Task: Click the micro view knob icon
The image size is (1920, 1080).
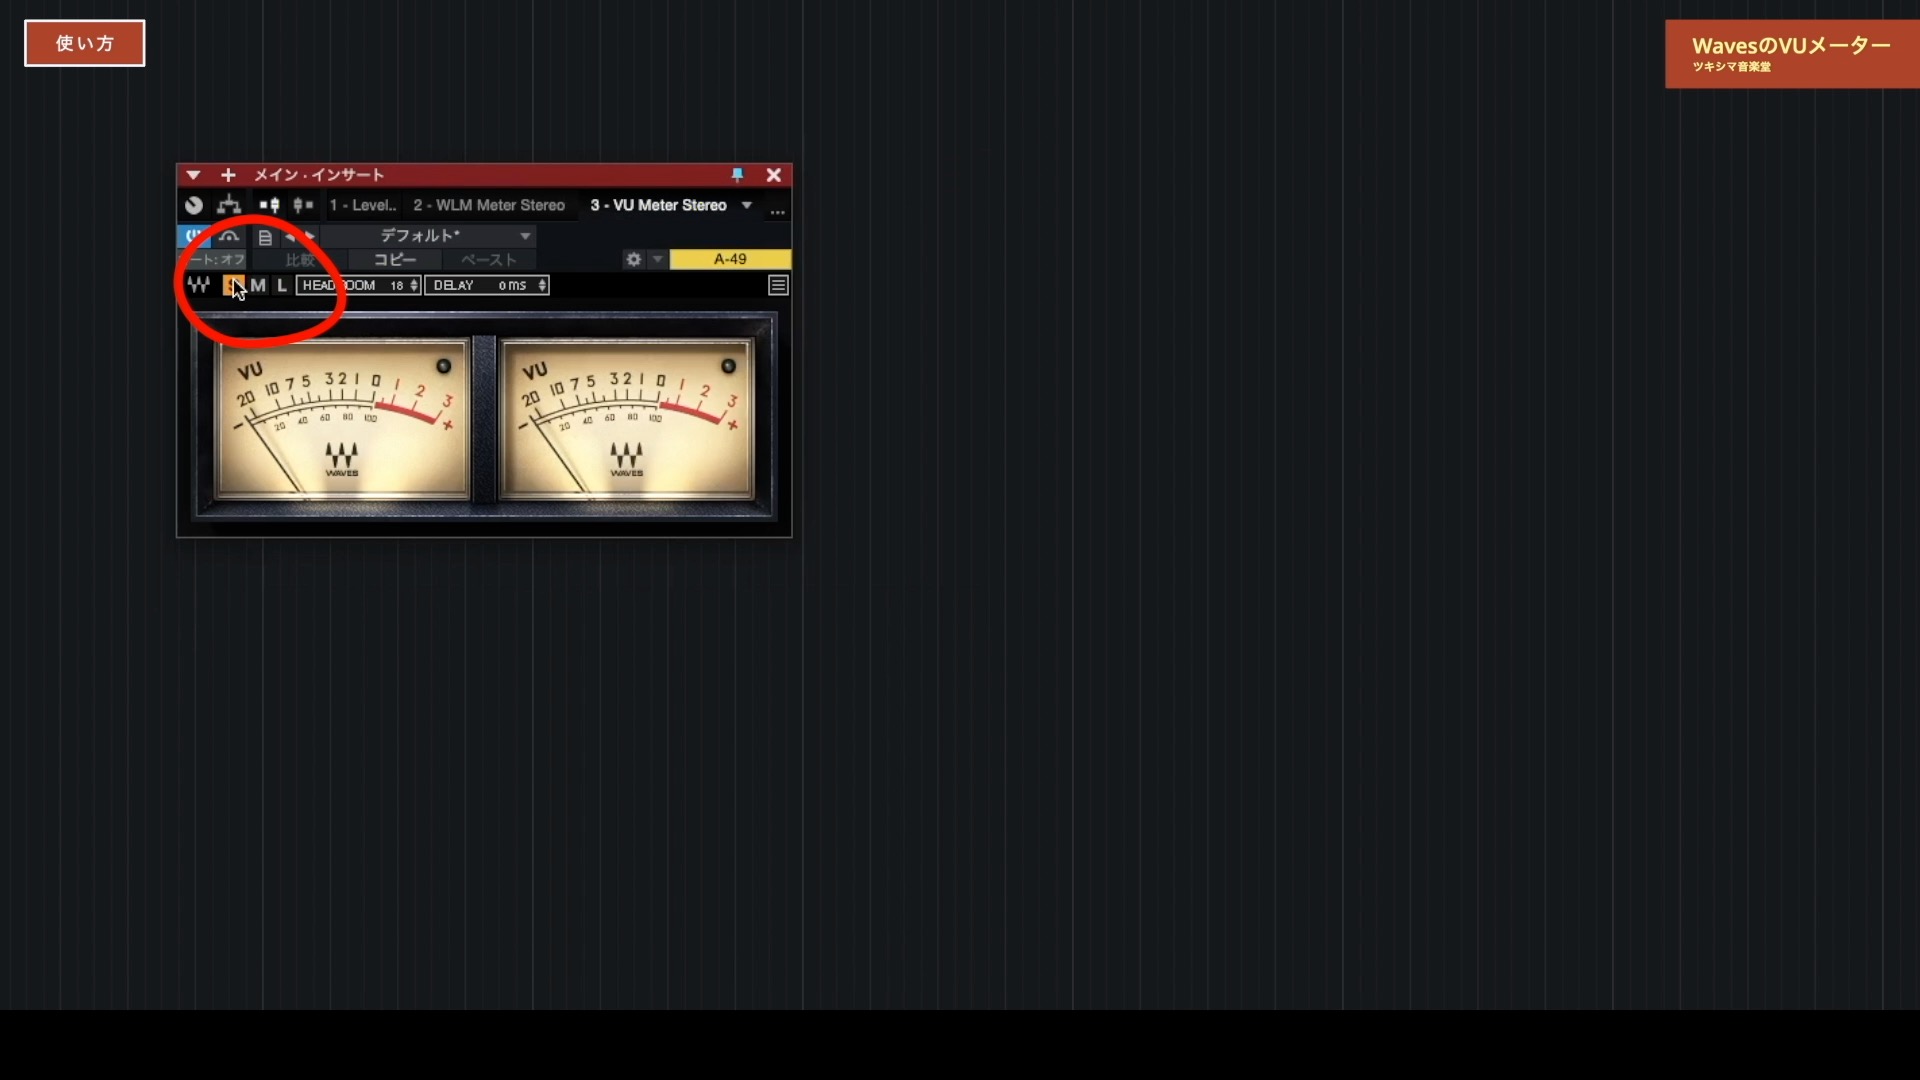Action: (x=194, y=205)
